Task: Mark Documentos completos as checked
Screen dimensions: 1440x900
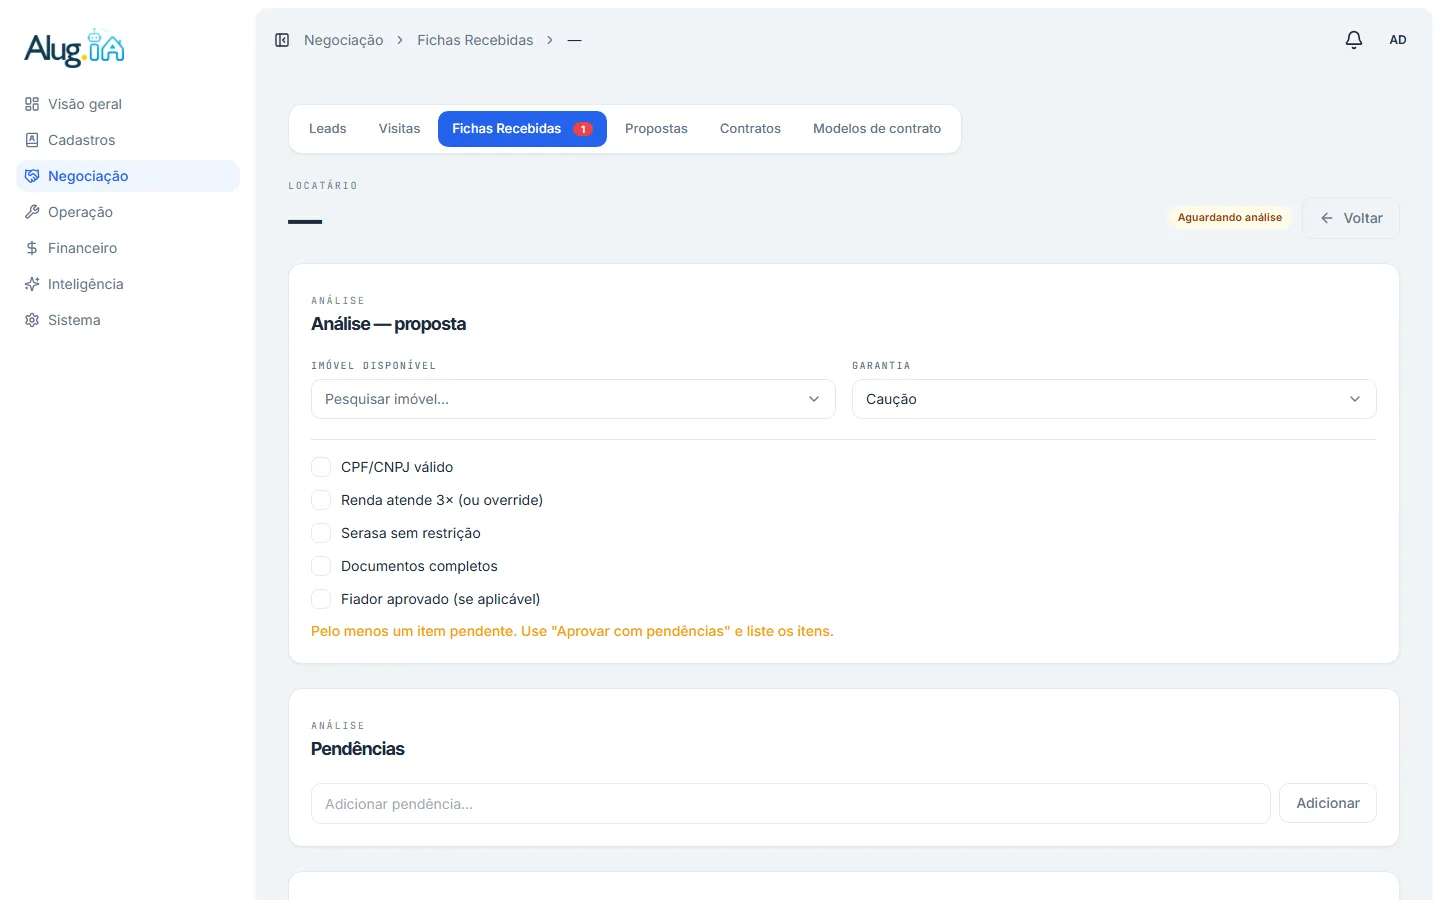Action: tap(321, 566)
